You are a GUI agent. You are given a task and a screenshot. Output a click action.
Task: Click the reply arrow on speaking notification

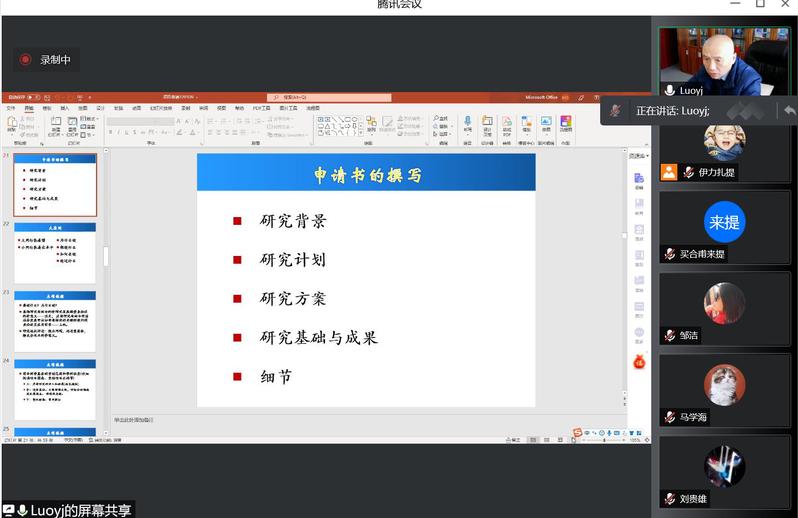point(788,110)
